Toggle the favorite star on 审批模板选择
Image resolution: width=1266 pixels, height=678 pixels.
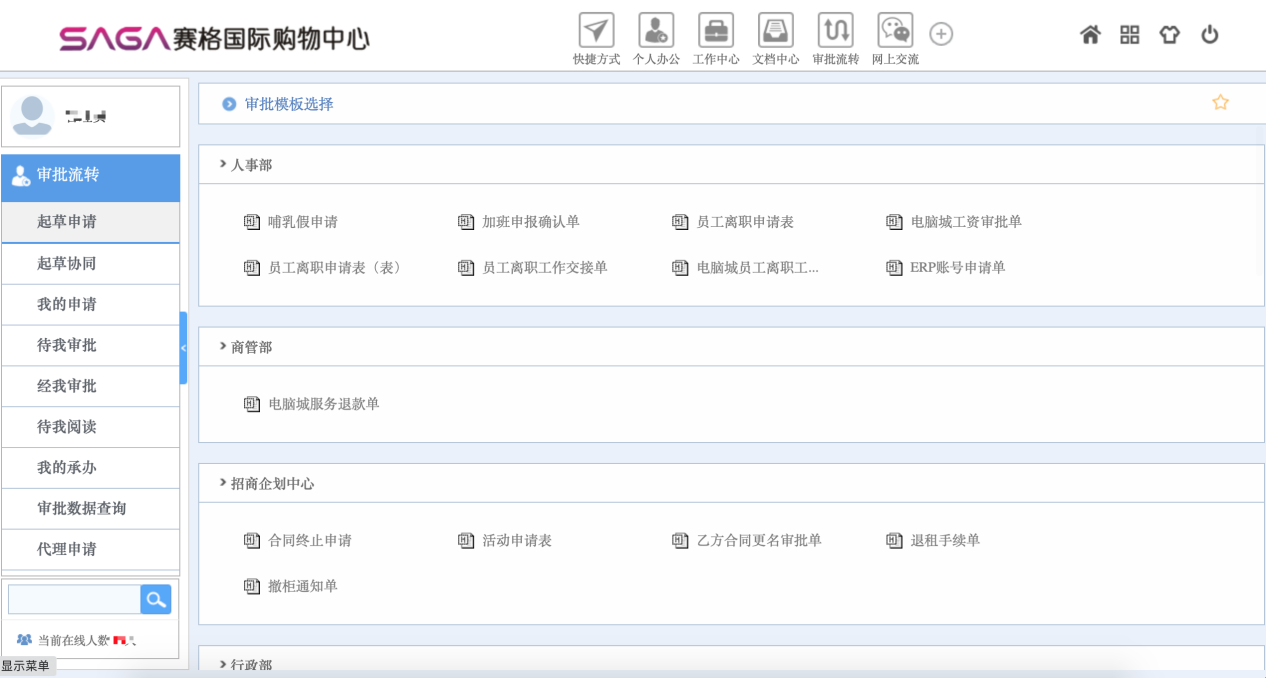point(1220,101)
